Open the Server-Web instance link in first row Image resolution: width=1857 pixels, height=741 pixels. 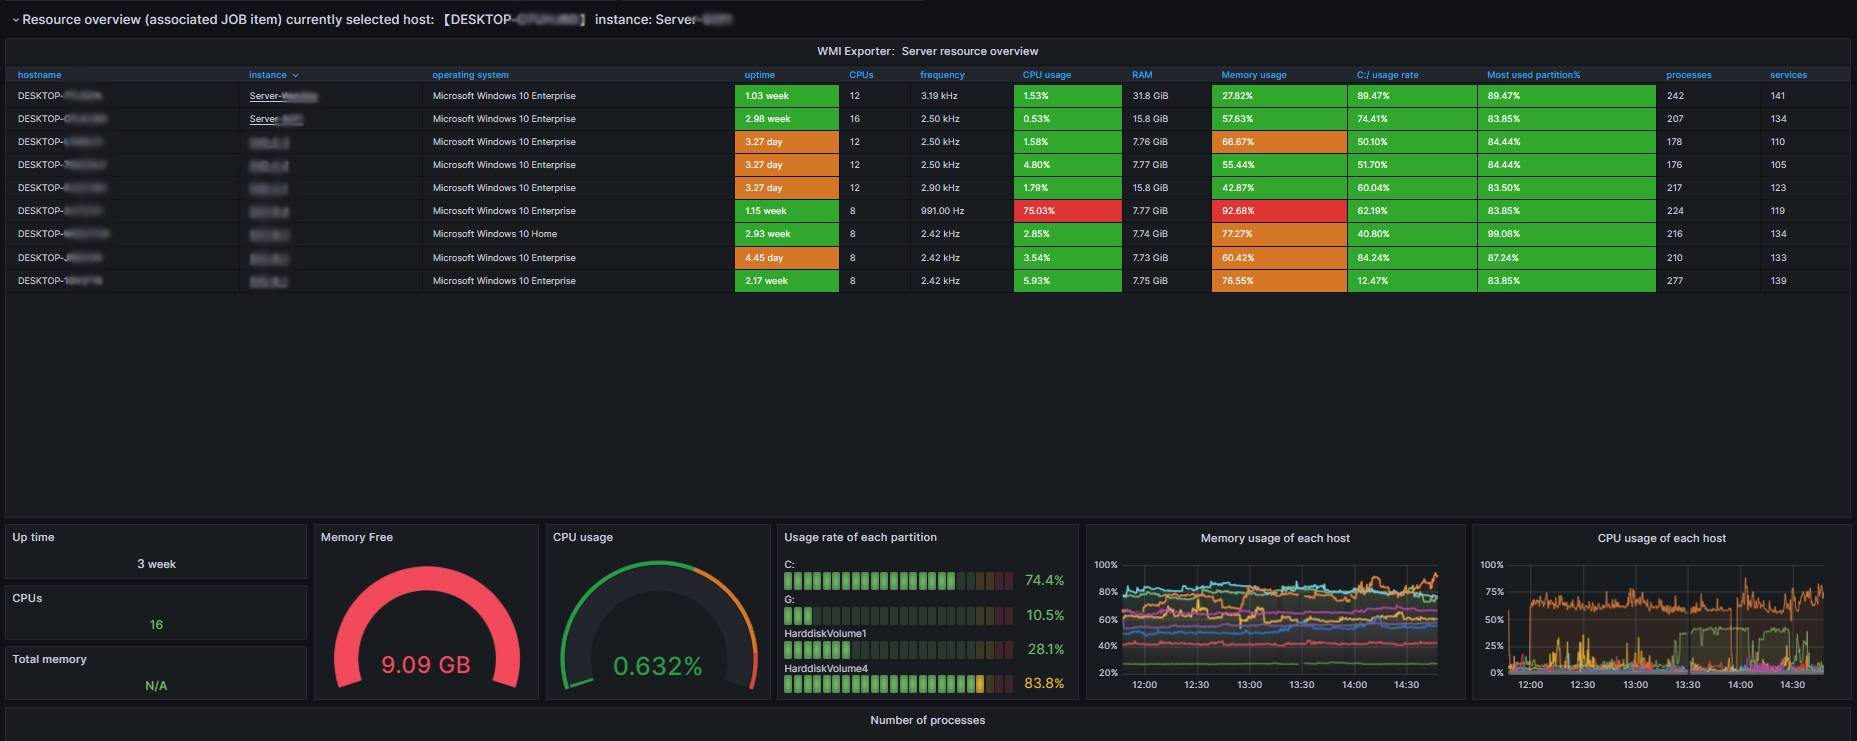tap(283, 96)
